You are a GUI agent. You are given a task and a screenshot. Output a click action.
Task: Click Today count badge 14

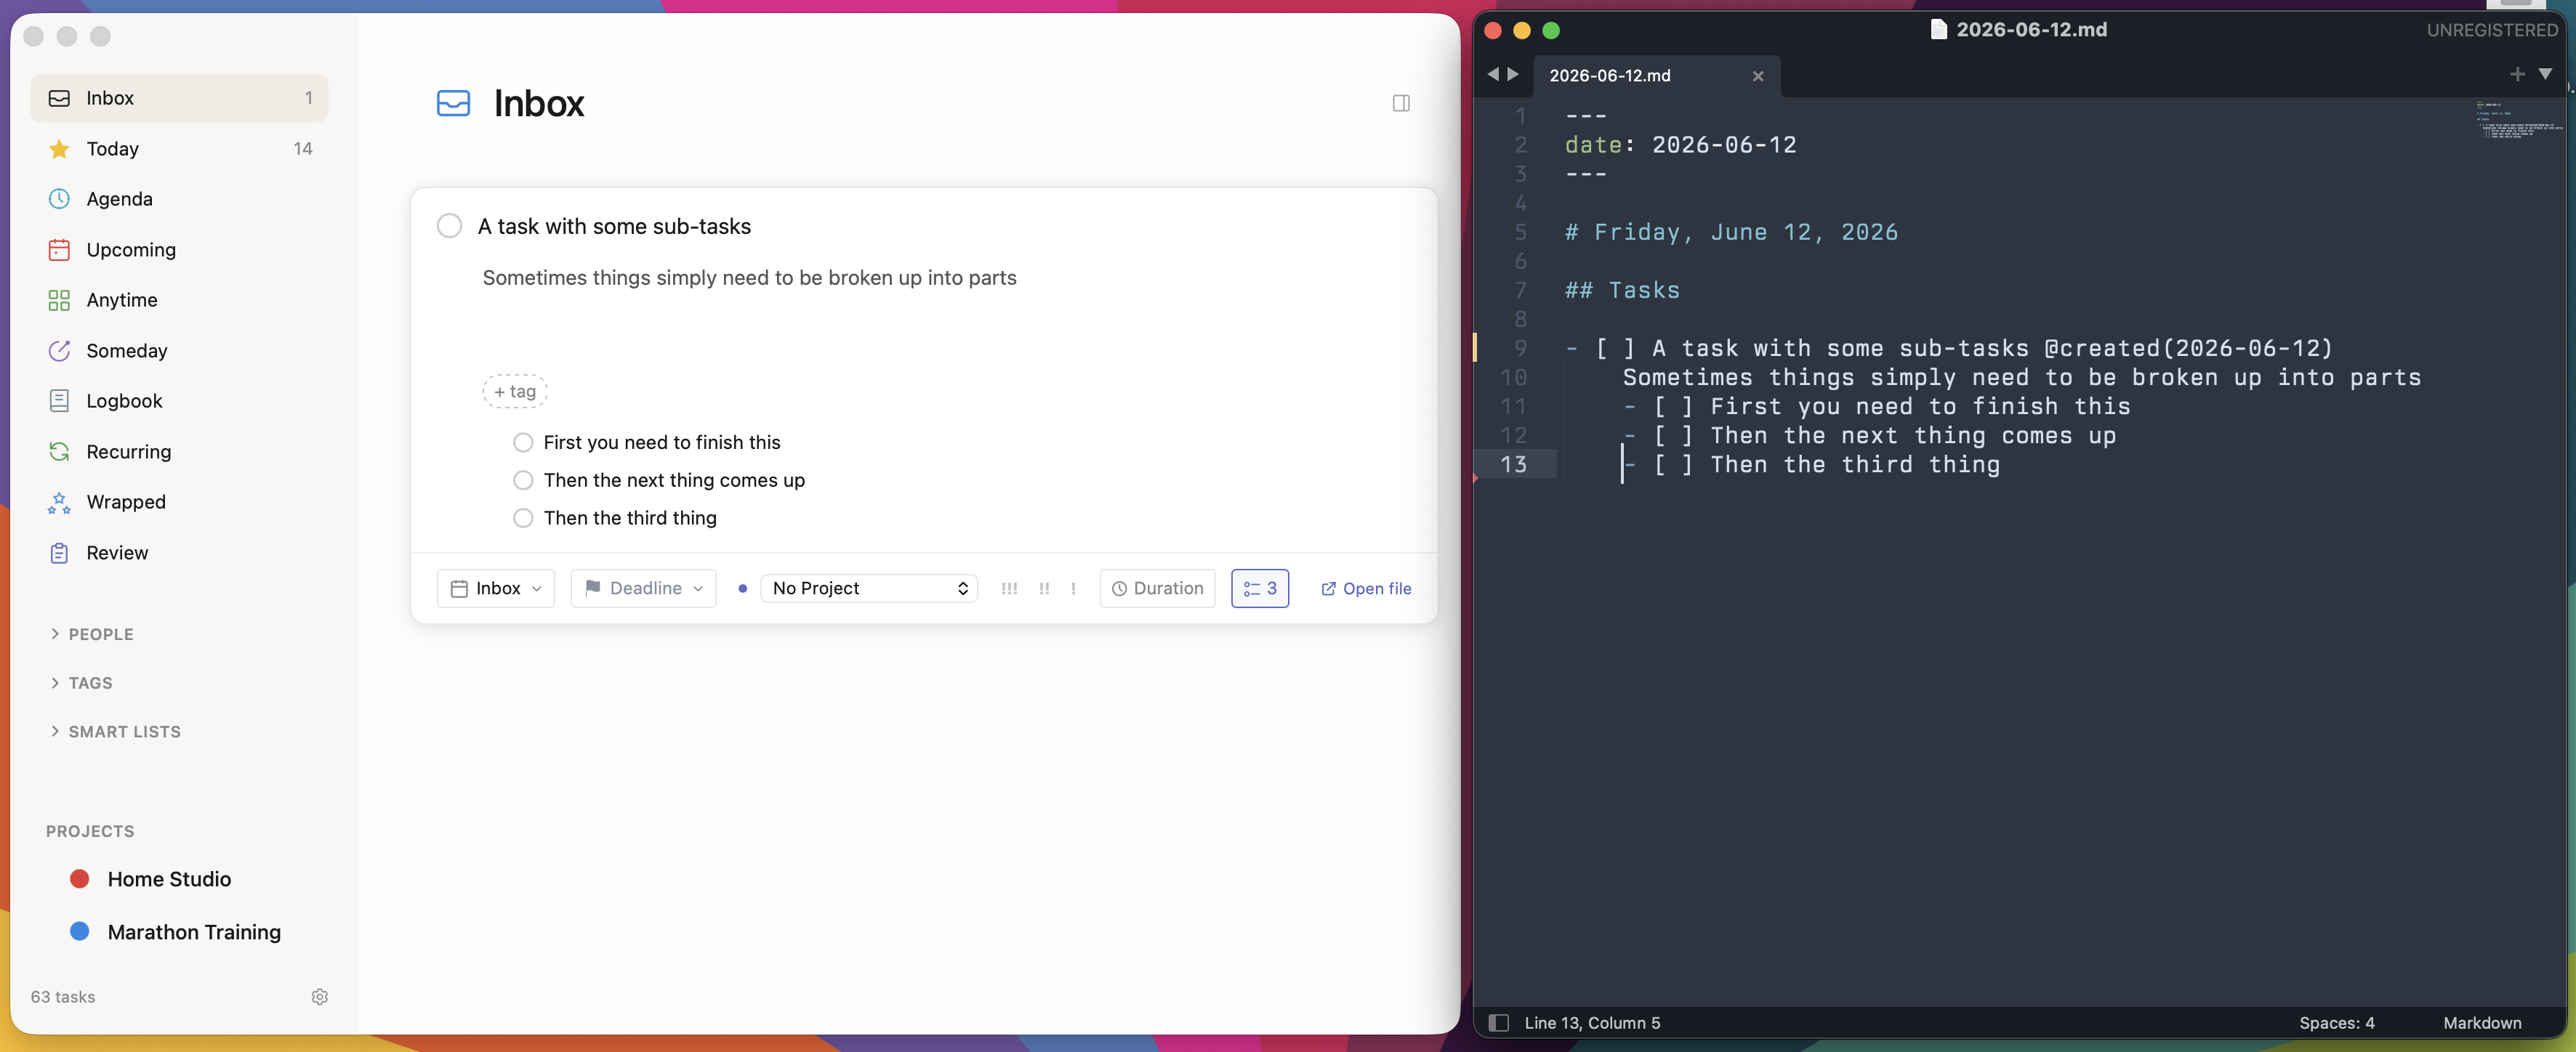[302, 148]
